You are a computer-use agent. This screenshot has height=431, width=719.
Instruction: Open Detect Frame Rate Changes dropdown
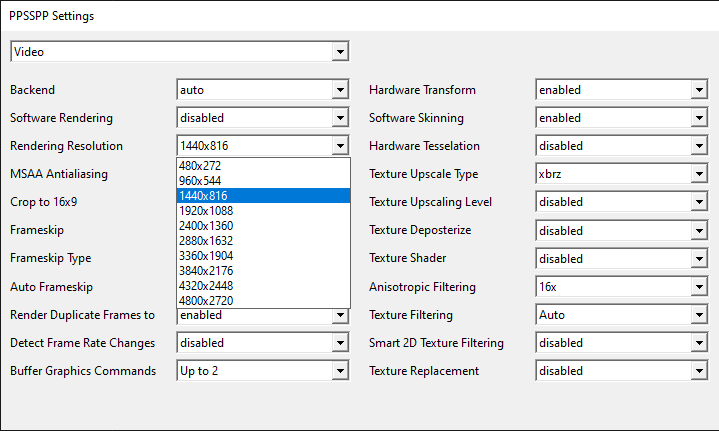click(263, 343)
